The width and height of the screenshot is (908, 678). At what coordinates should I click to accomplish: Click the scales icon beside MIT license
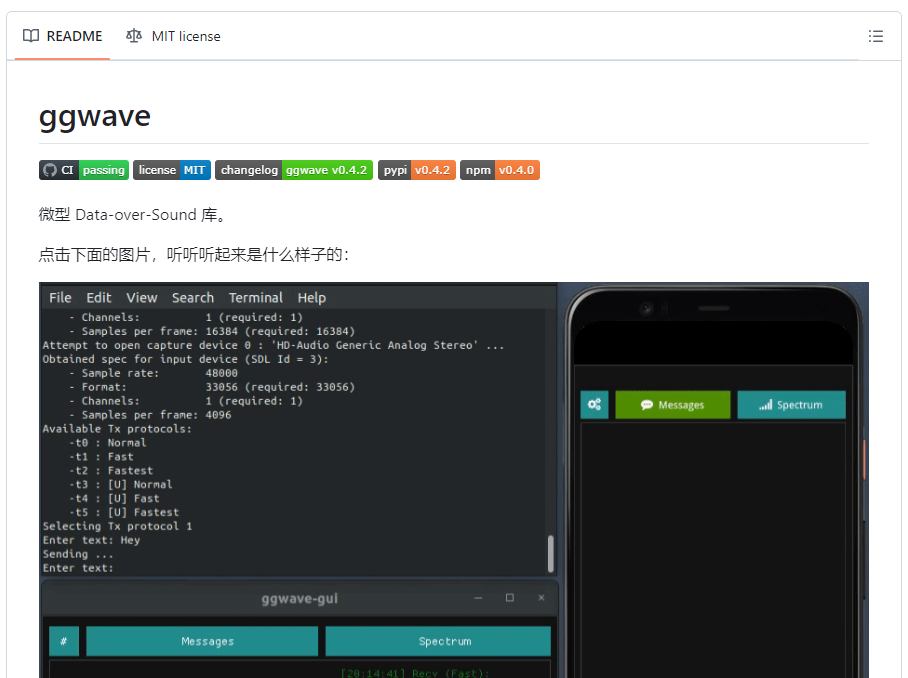click(134, 36)
